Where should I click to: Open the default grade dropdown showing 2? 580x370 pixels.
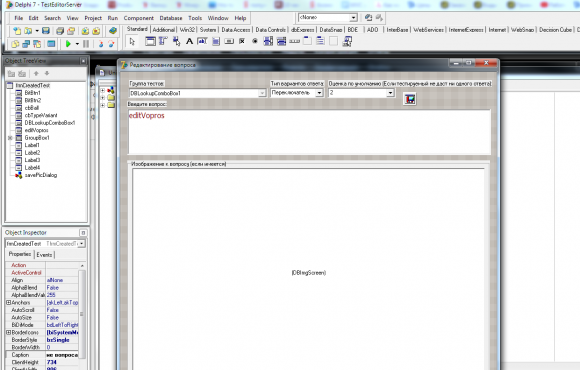(390, 93)
